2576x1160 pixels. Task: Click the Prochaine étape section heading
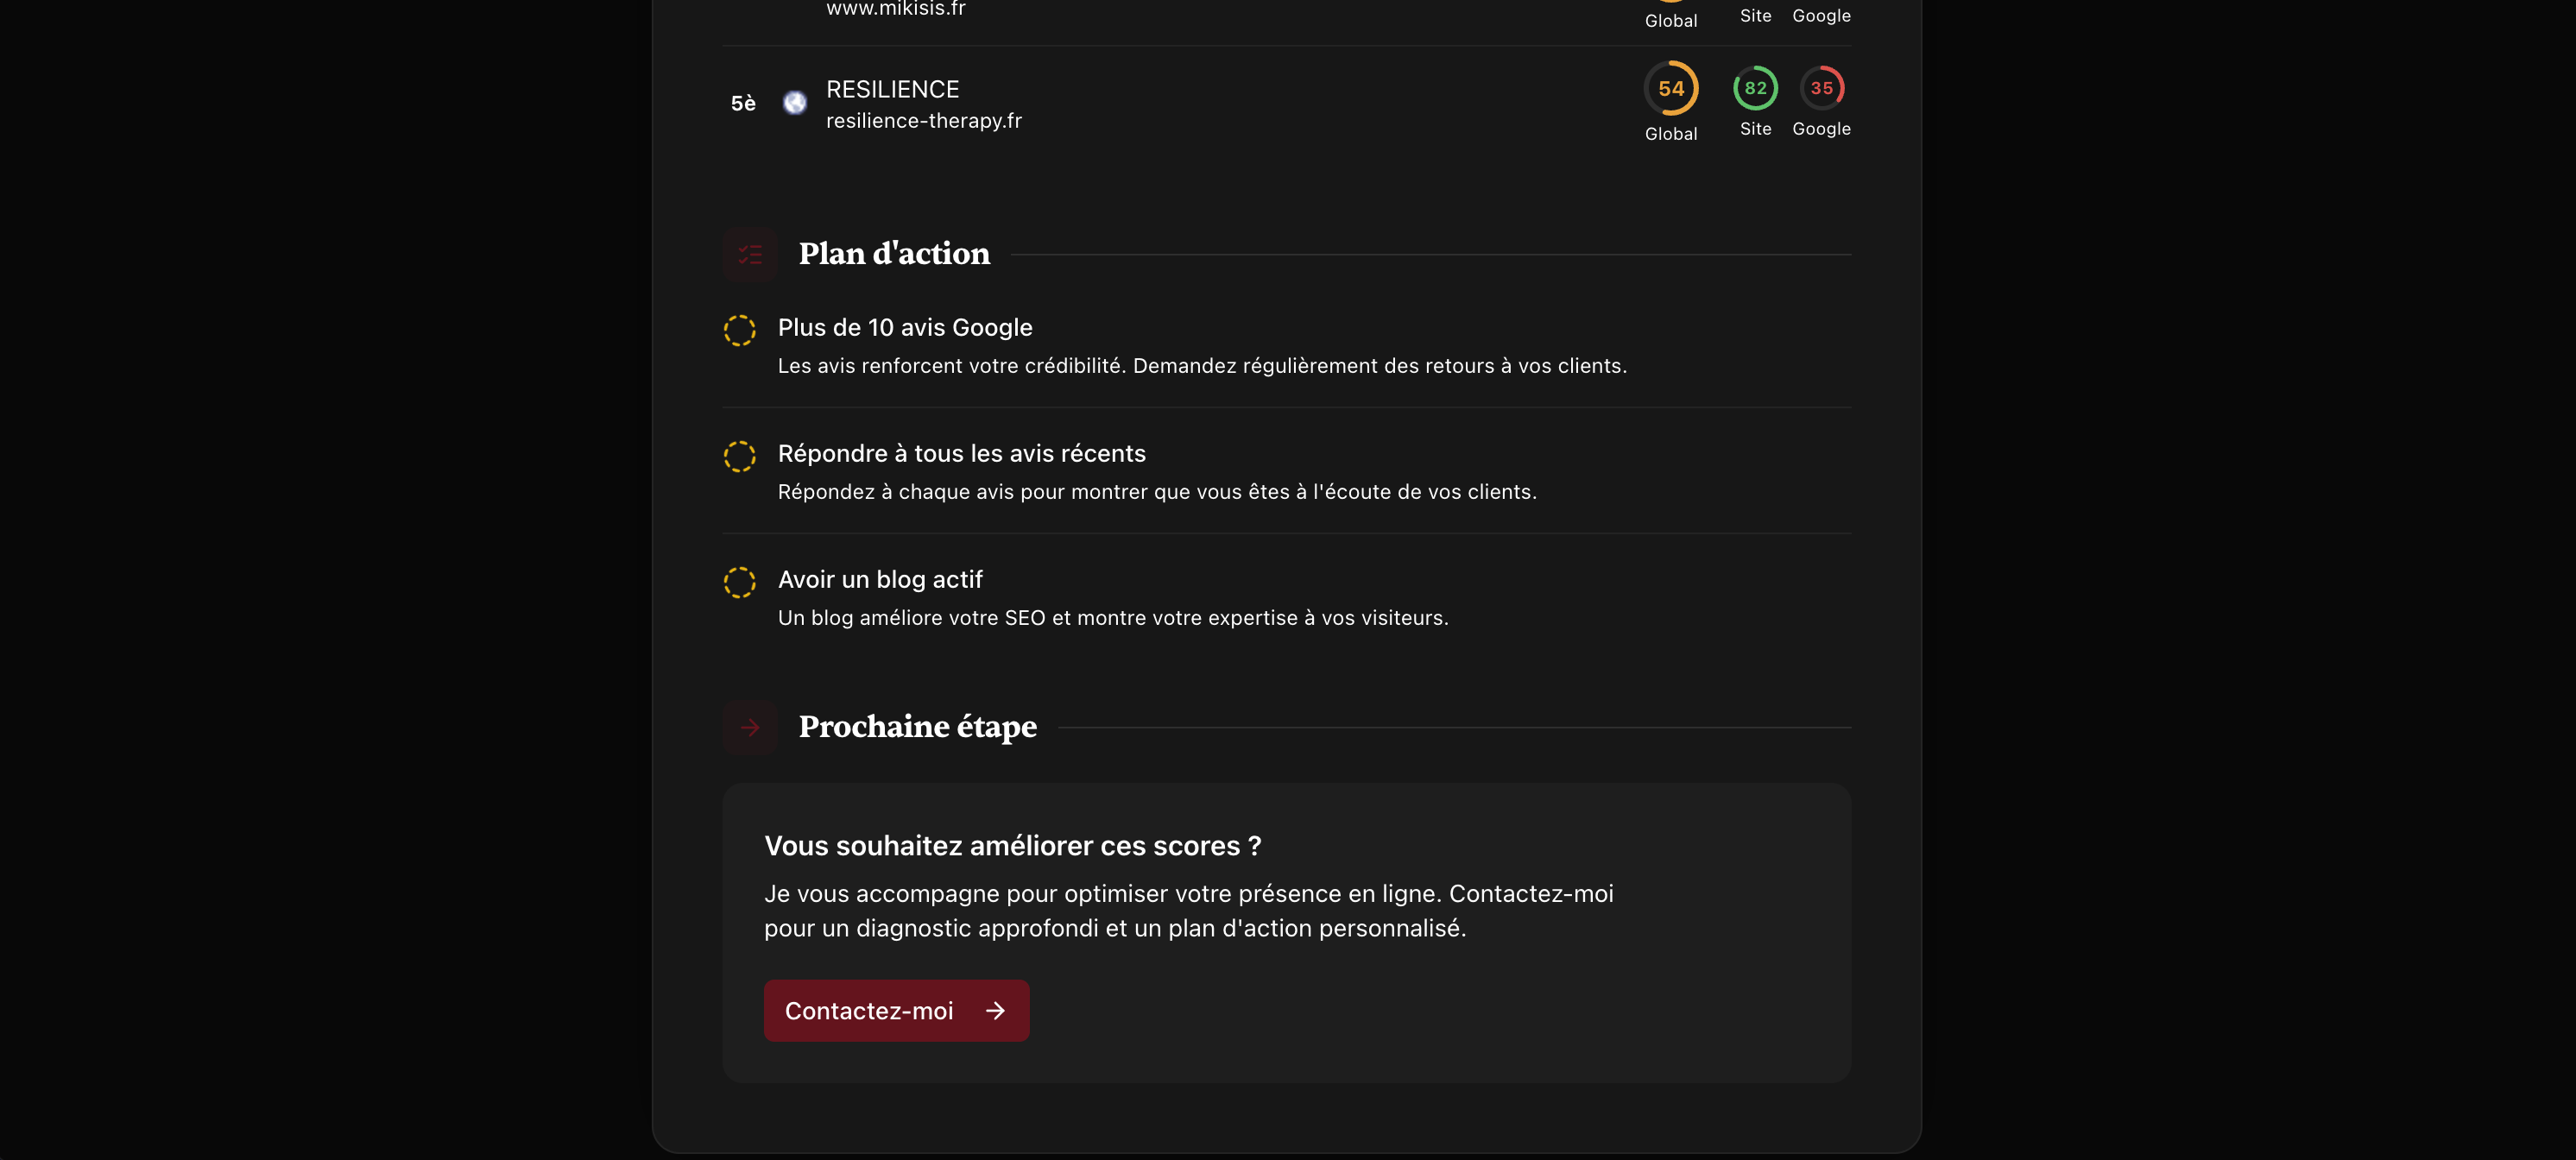(917, 727)
